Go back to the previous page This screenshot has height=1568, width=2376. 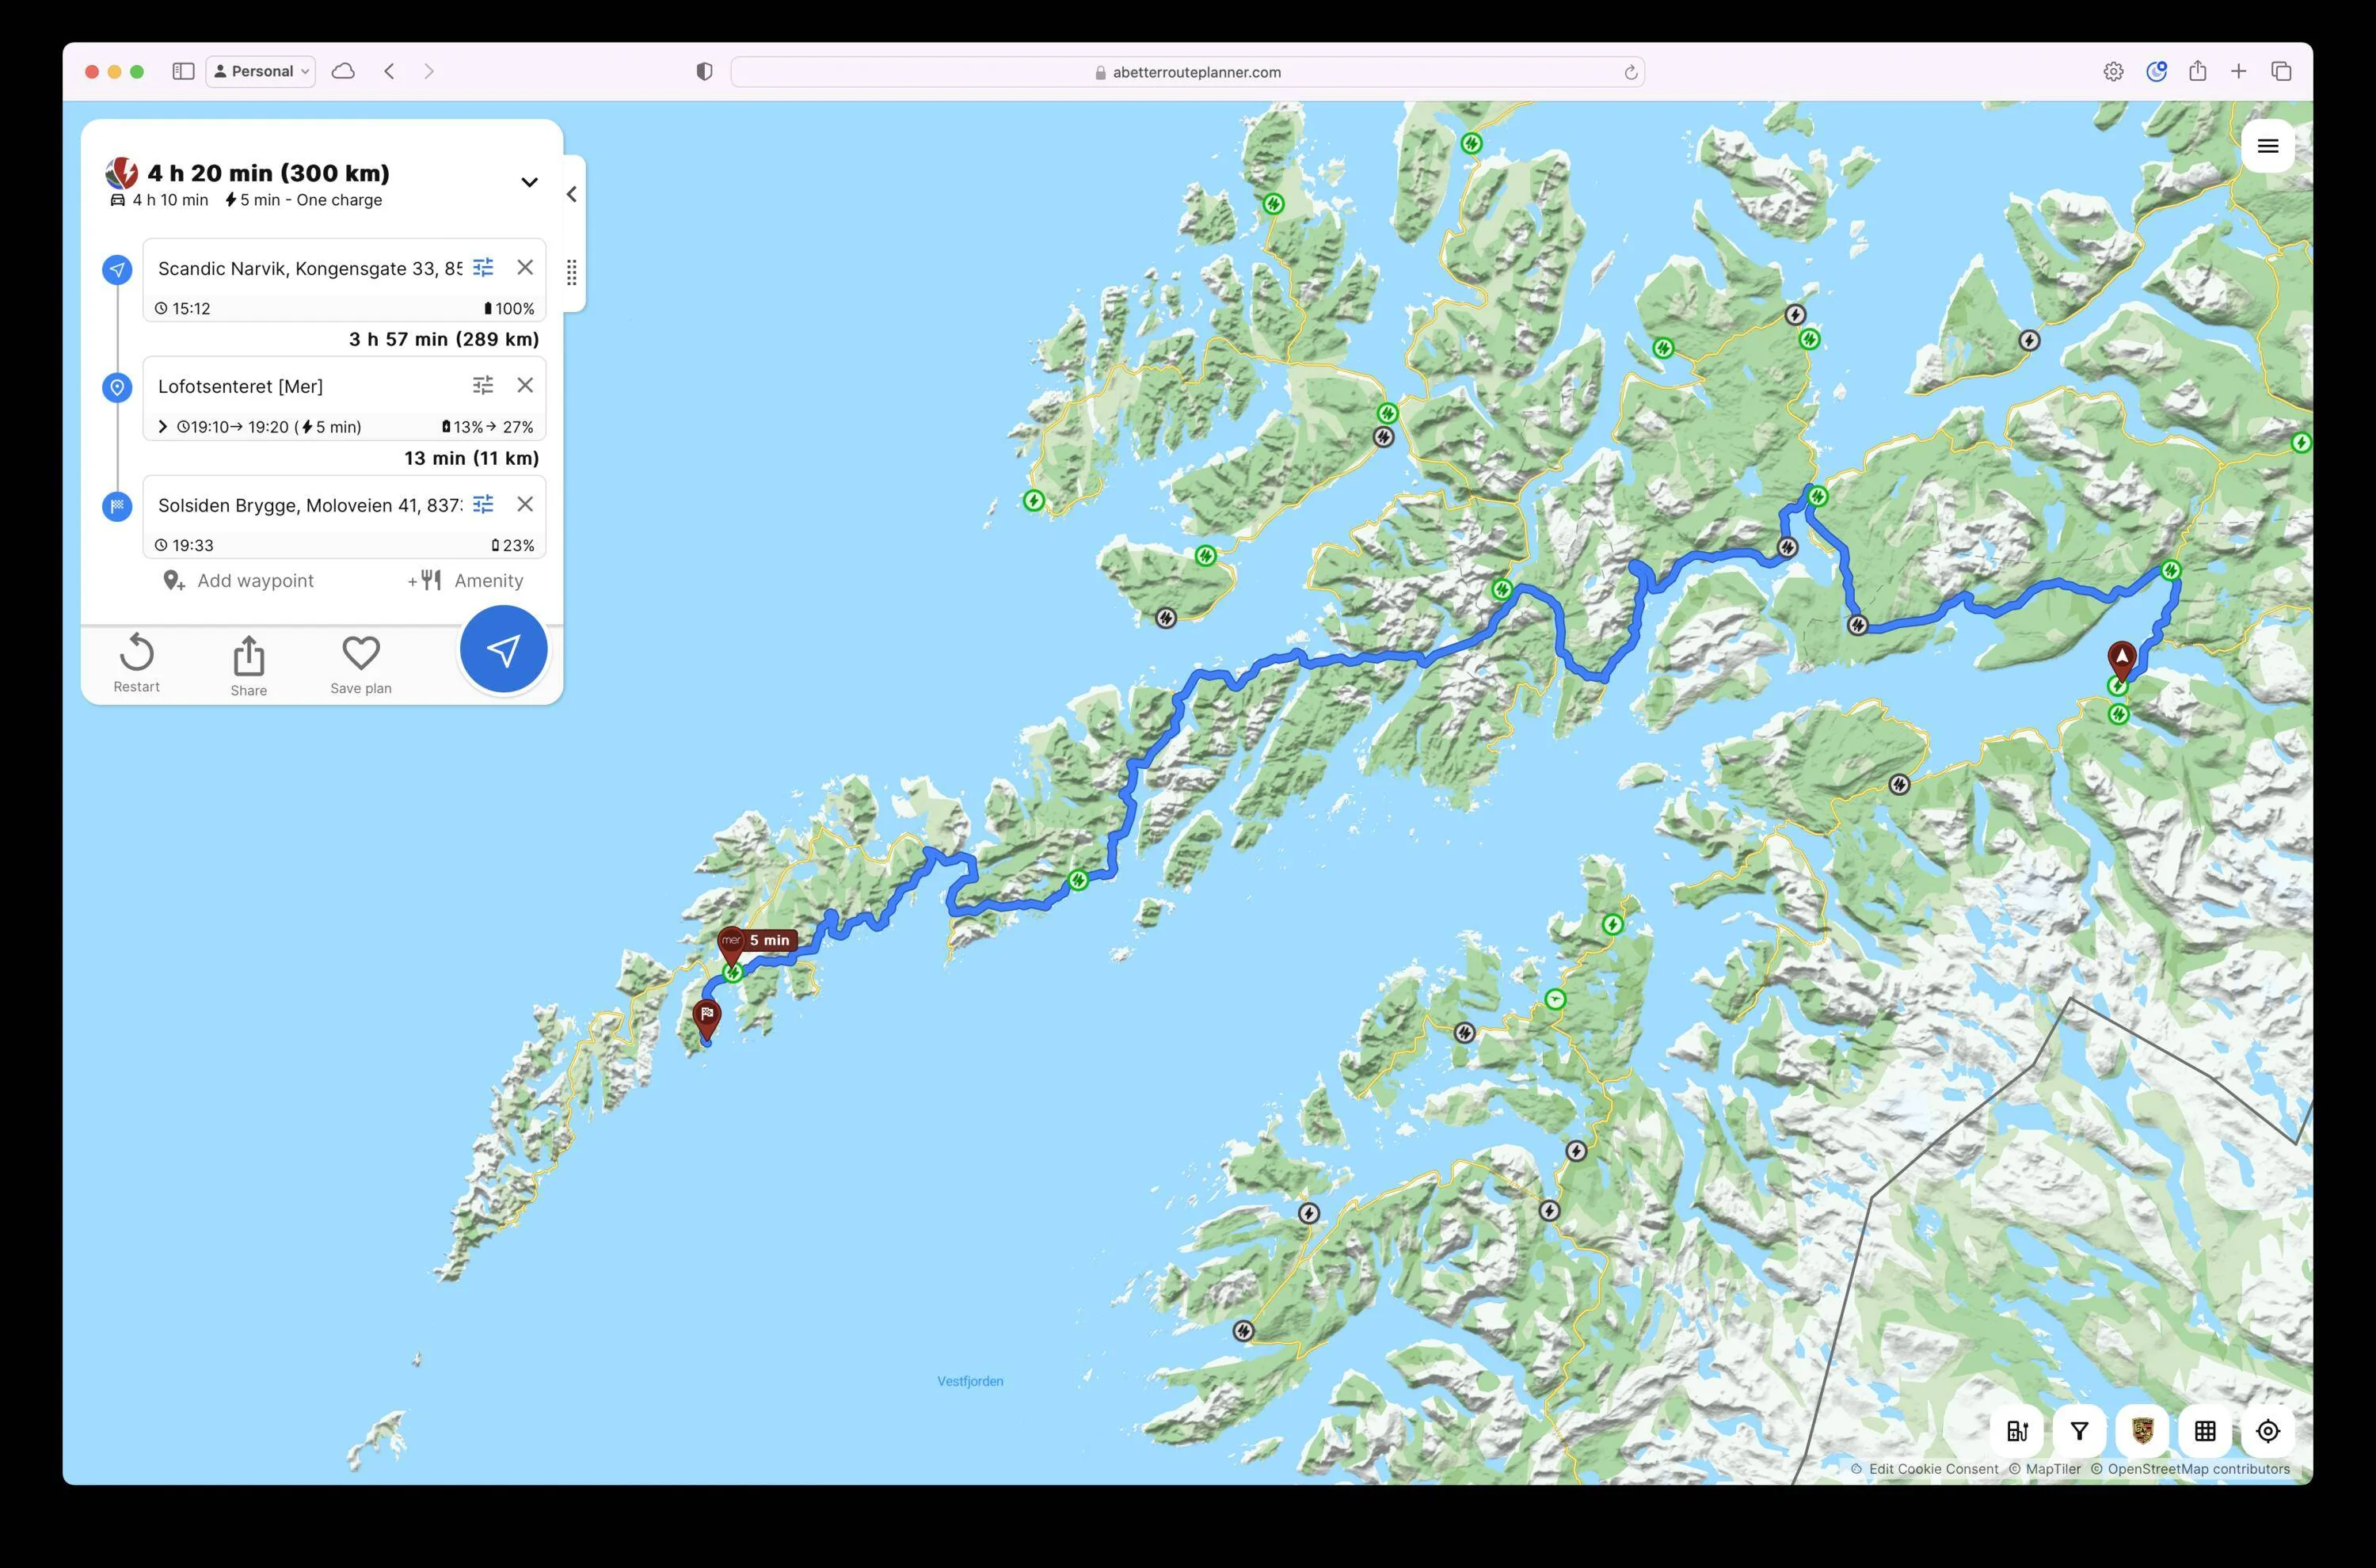(x=390, y=71)
